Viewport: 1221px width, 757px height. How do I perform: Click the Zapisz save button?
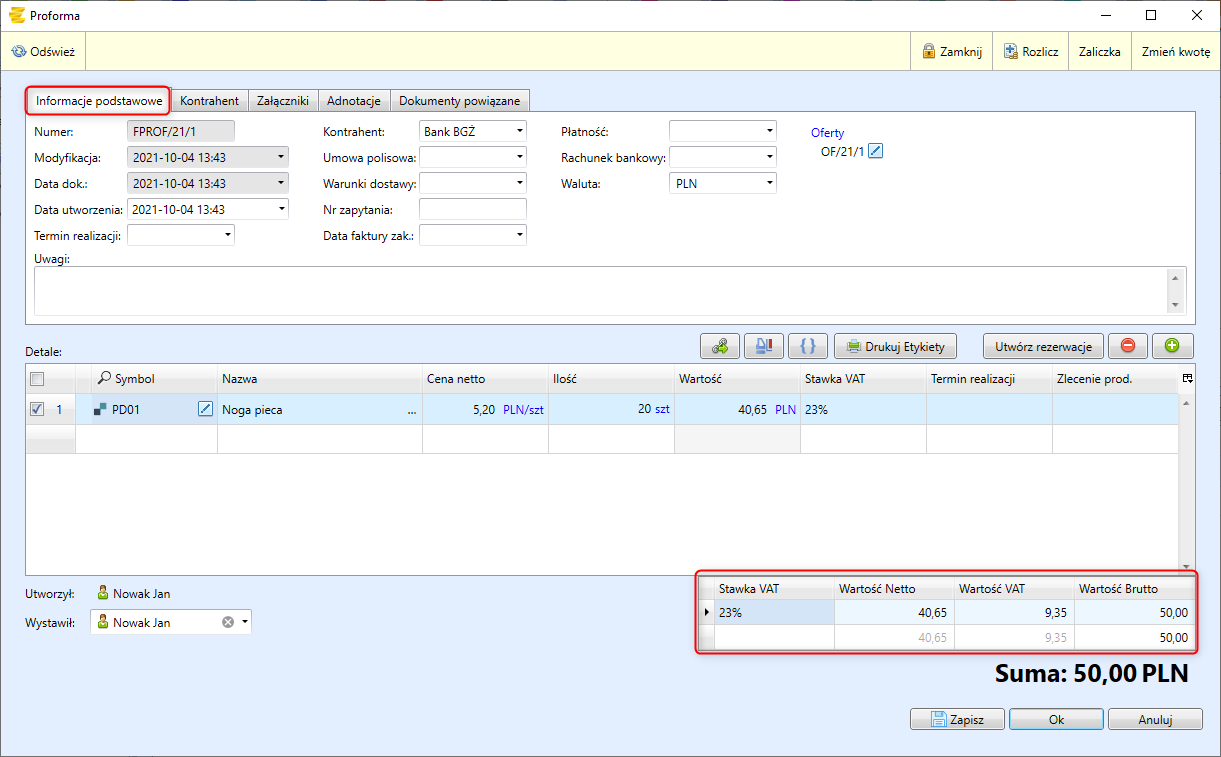click(x=957, y=719)
